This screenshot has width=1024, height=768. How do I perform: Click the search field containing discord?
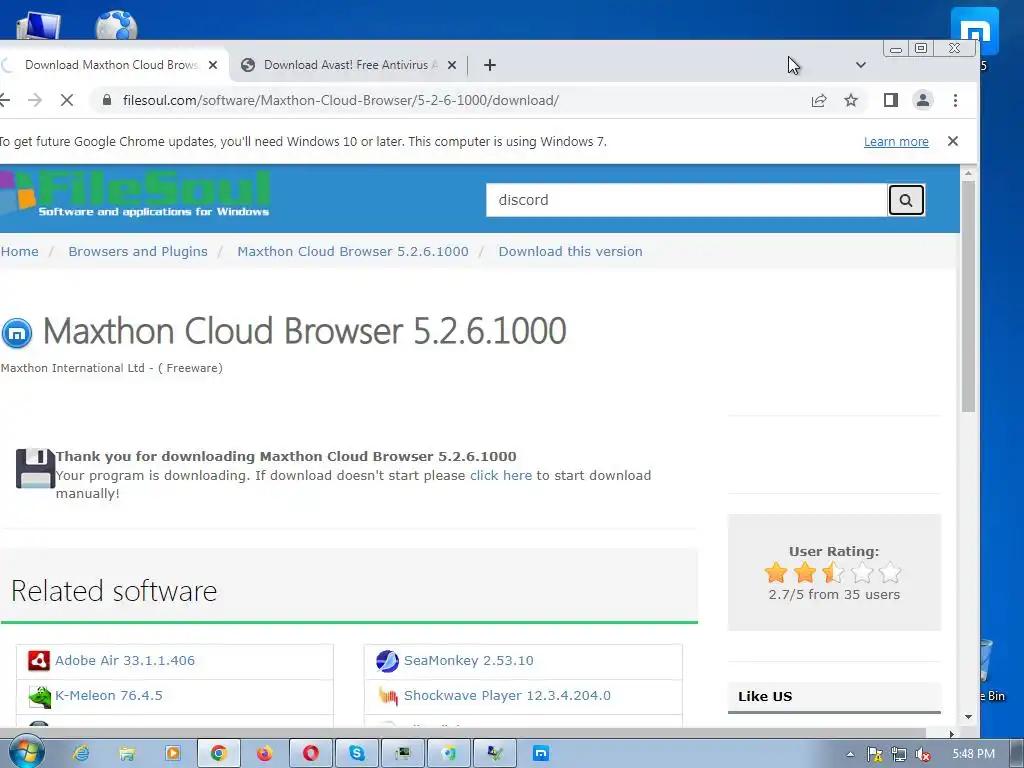click(x=686, y=200)
